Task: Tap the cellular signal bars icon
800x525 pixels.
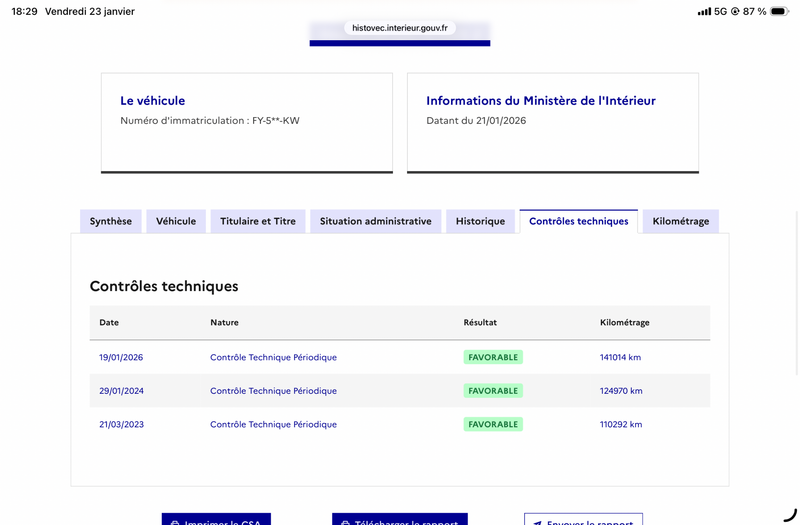Action: [x=704, y=12]
